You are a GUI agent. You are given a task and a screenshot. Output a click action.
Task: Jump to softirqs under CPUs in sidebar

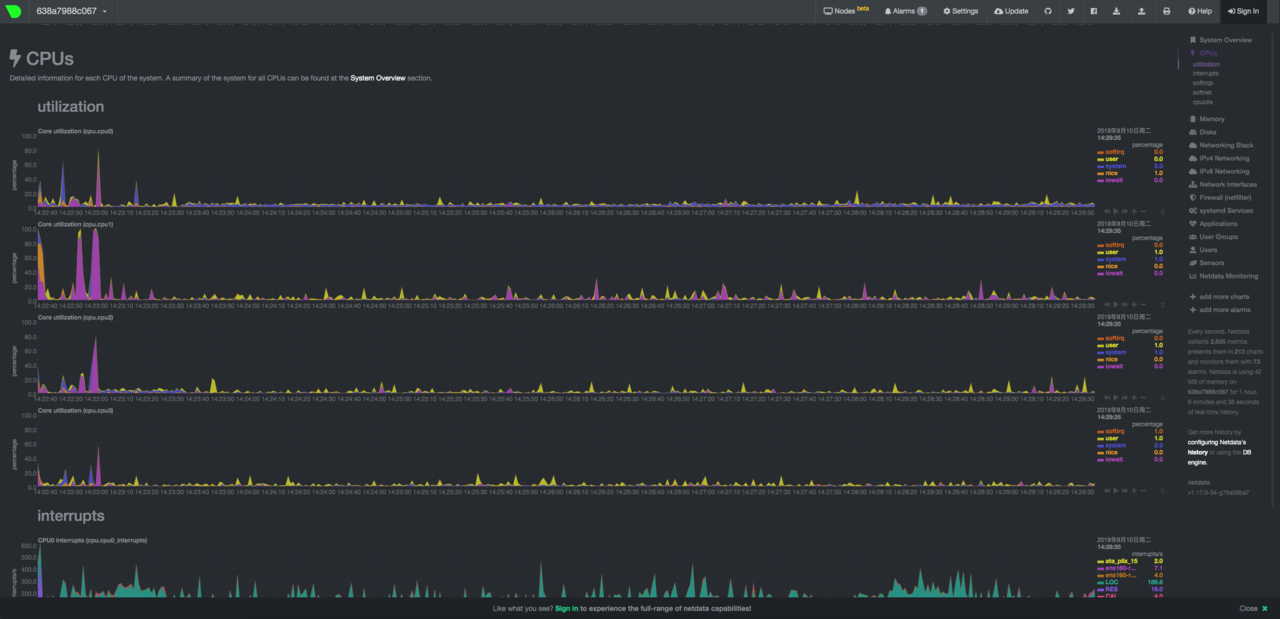(1203, 83)
